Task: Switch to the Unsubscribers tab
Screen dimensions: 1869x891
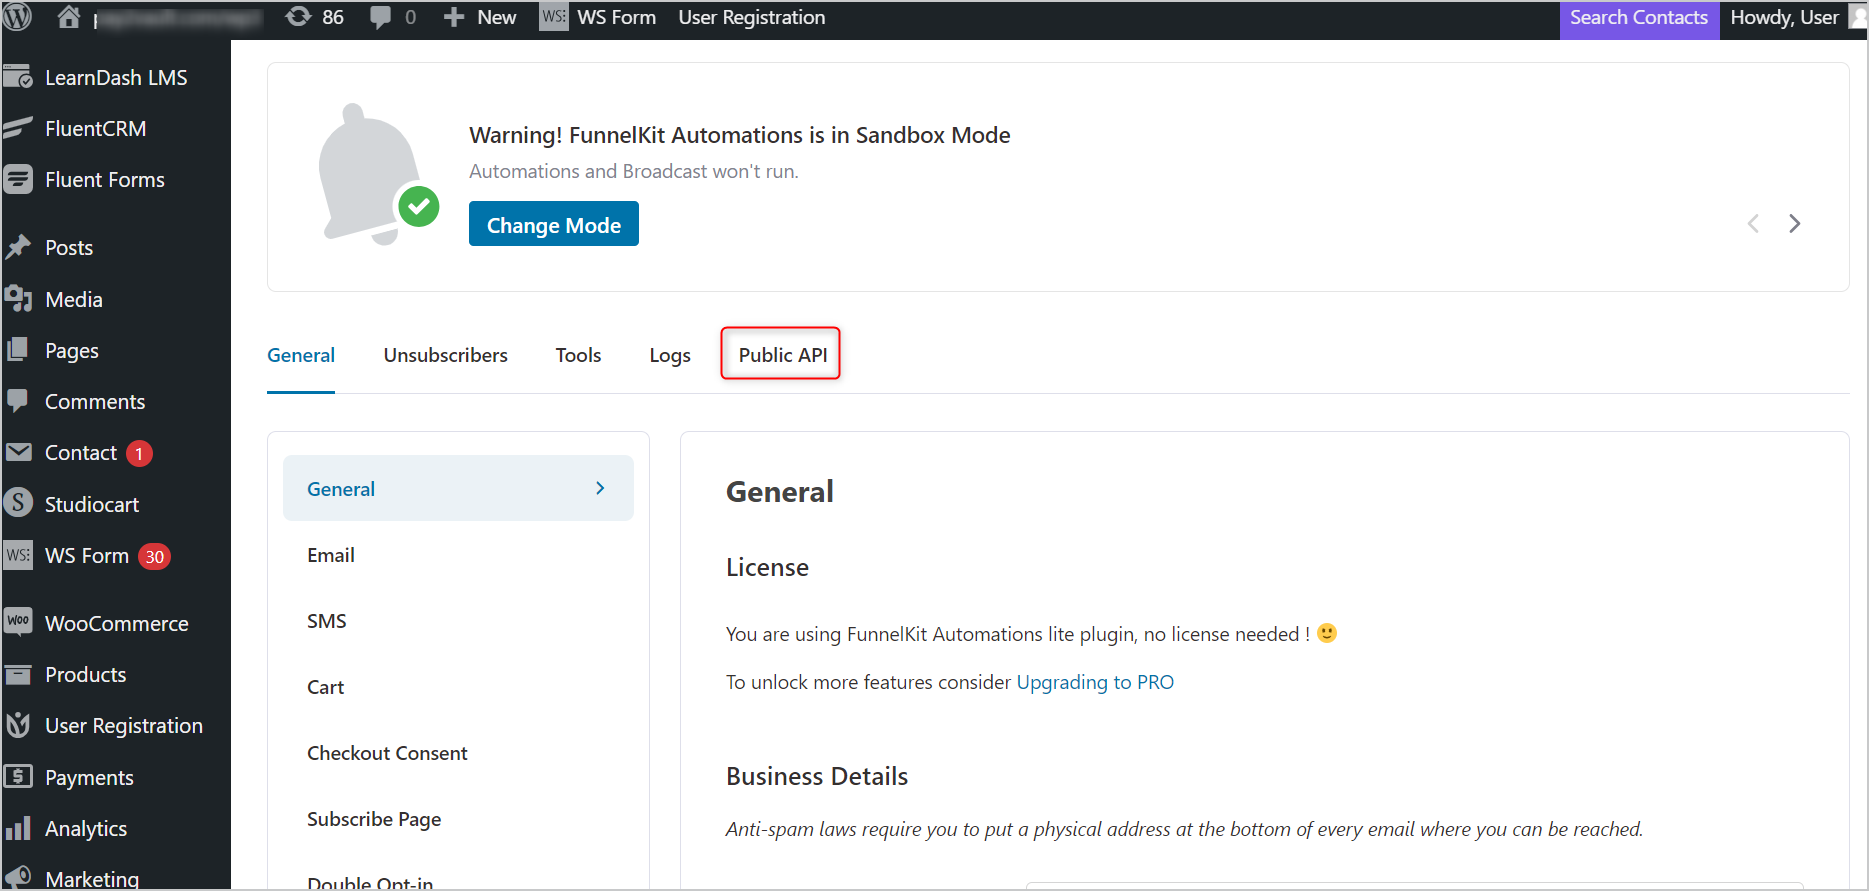Action: click(445, 355)
